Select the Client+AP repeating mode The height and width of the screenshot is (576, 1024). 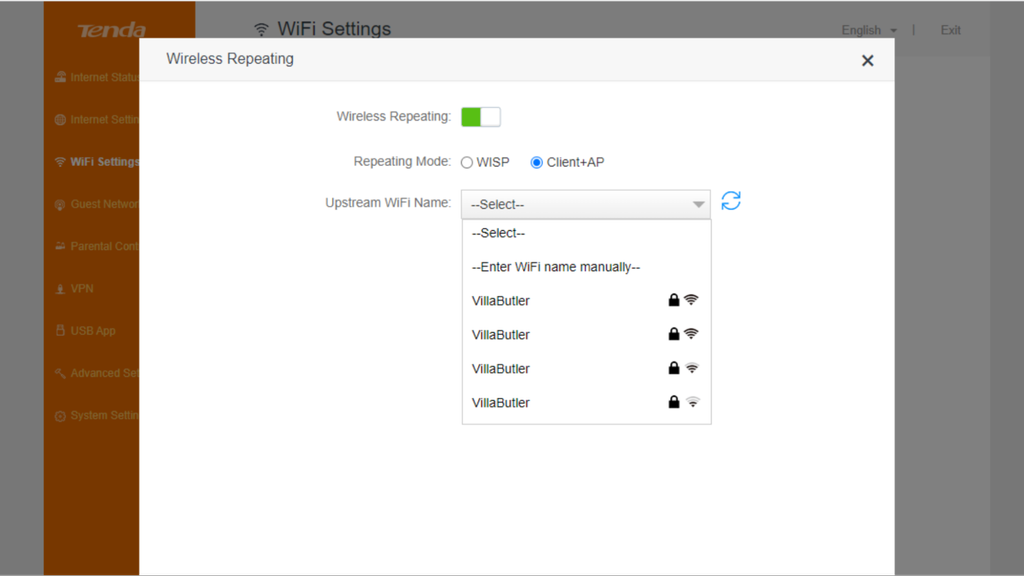[x=536, y=161]
